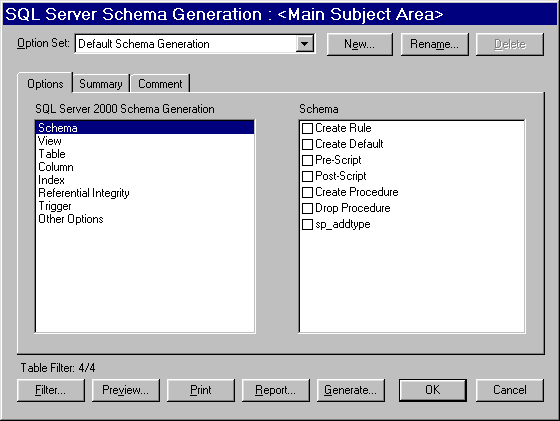Tick the Post-Script checkbox
Viewport: 560px width, 421px height.
(x=307, y=176)
